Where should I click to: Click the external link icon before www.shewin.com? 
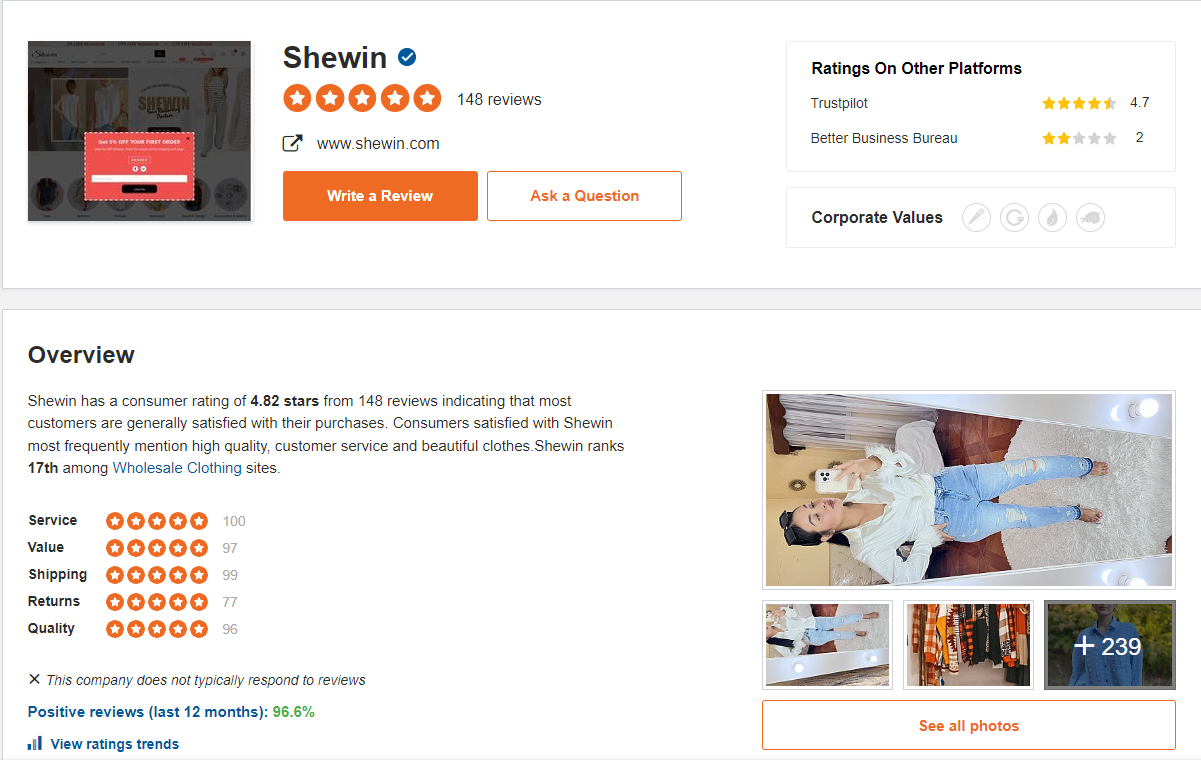(x=292, y=144)
